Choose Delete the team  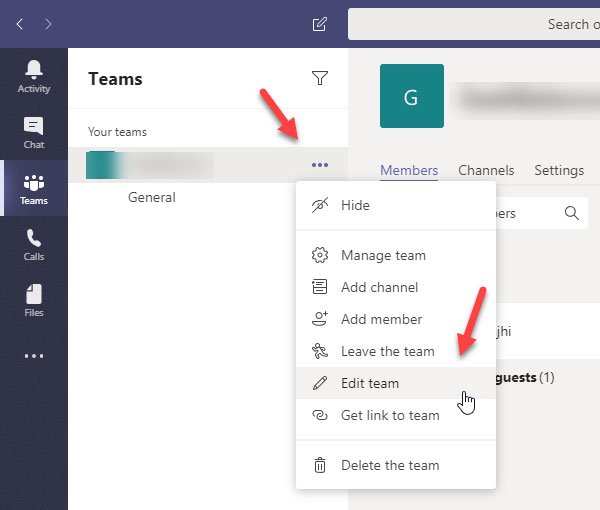click(396, 465)
